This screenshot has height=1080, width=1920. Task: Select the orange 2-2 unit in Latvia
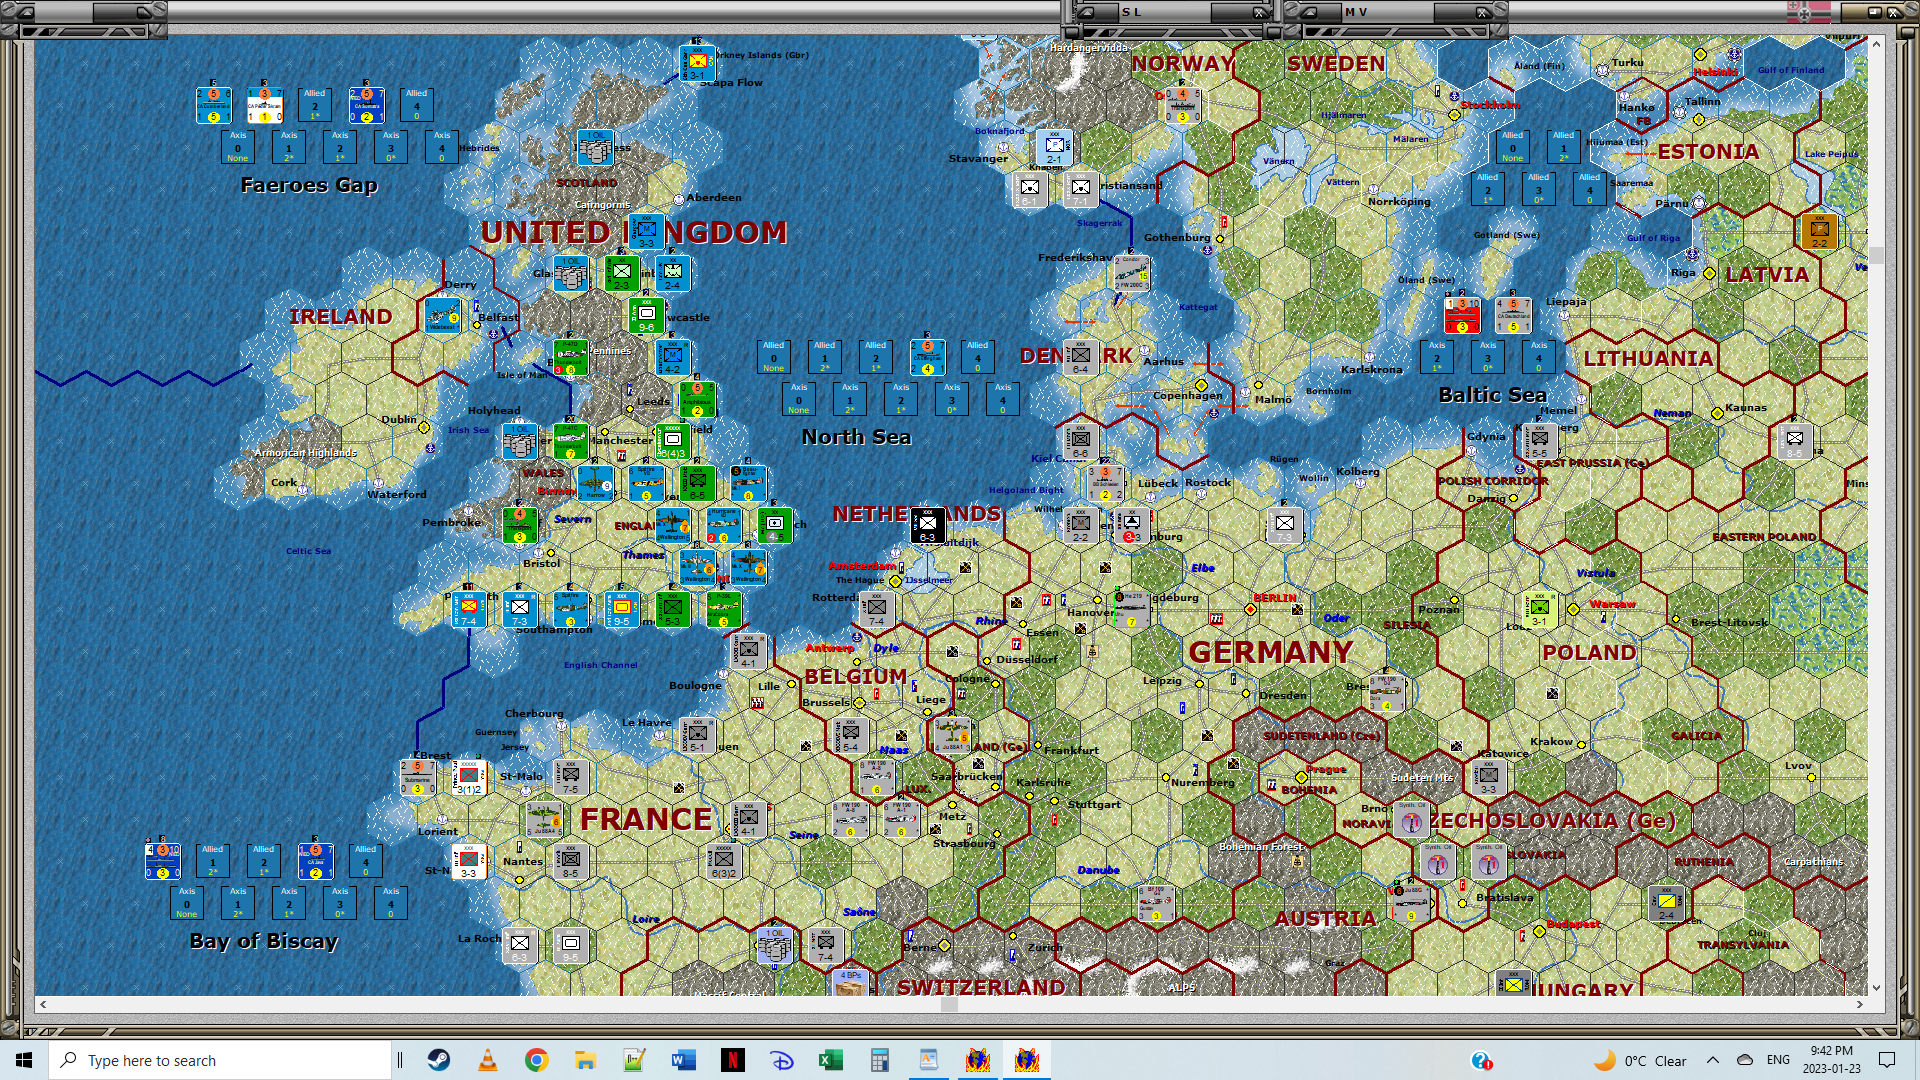1820,231
